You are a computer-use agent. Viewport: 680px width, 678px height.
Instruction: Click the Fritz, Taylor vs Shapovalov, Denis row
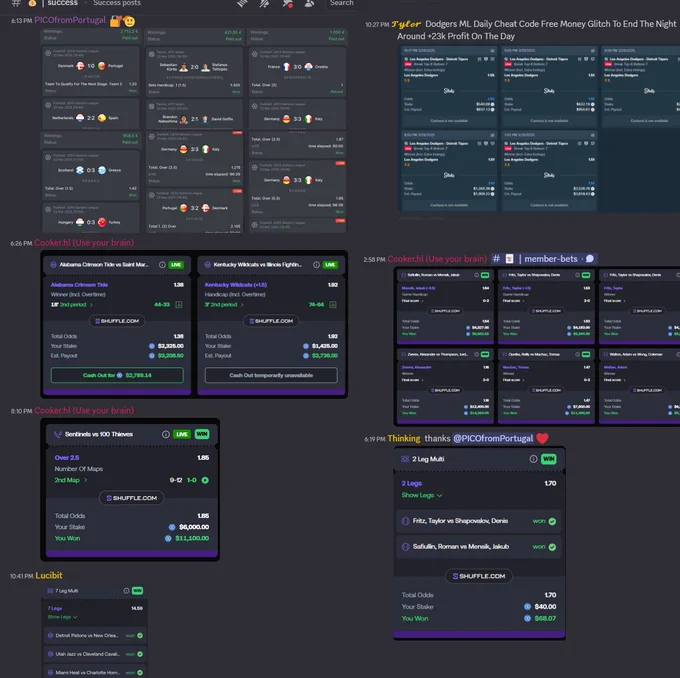tap(479, 521)
